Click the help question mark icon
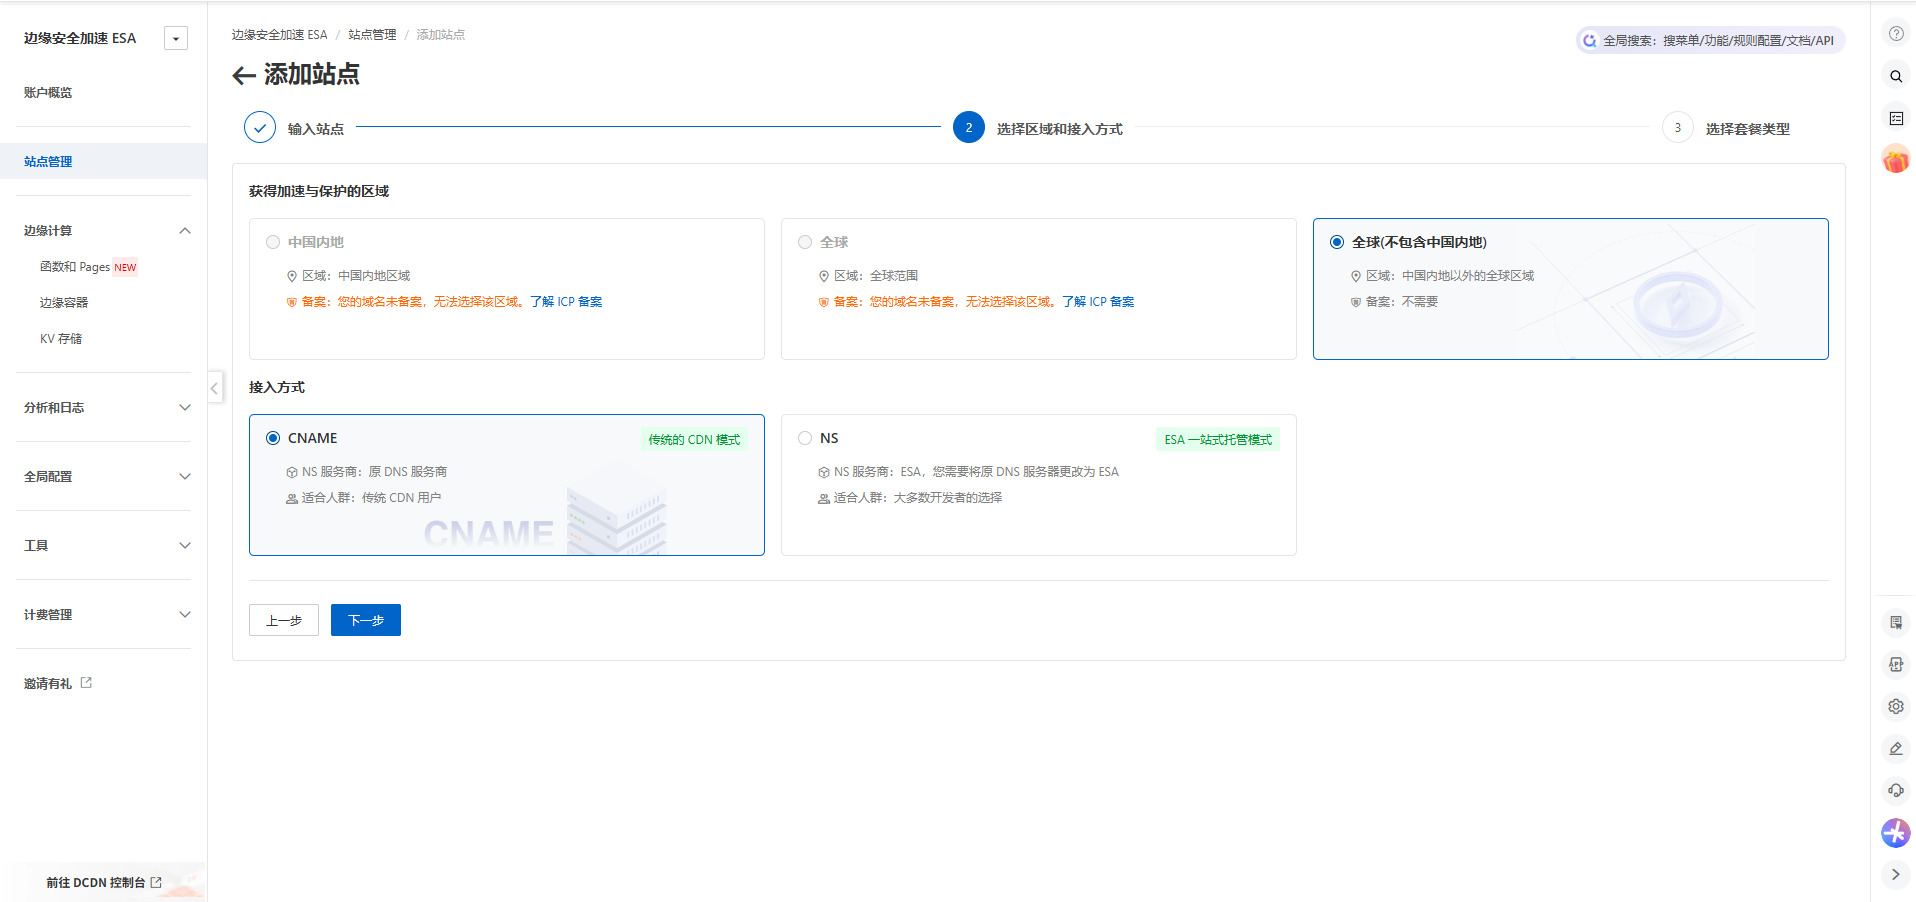Image resolution: width=1916 pixels, height=902 pixels. tap(1895, 34)
